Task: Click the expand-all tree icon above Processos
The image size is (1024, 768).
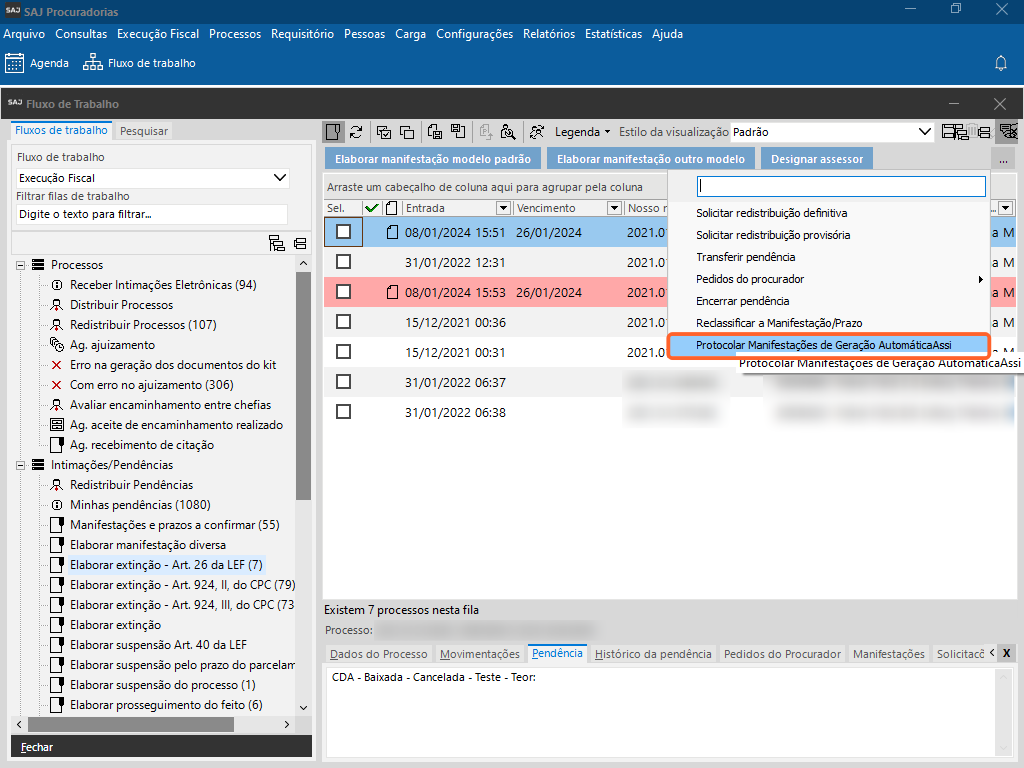Action: pyautogui.click(x=277, y=243)
